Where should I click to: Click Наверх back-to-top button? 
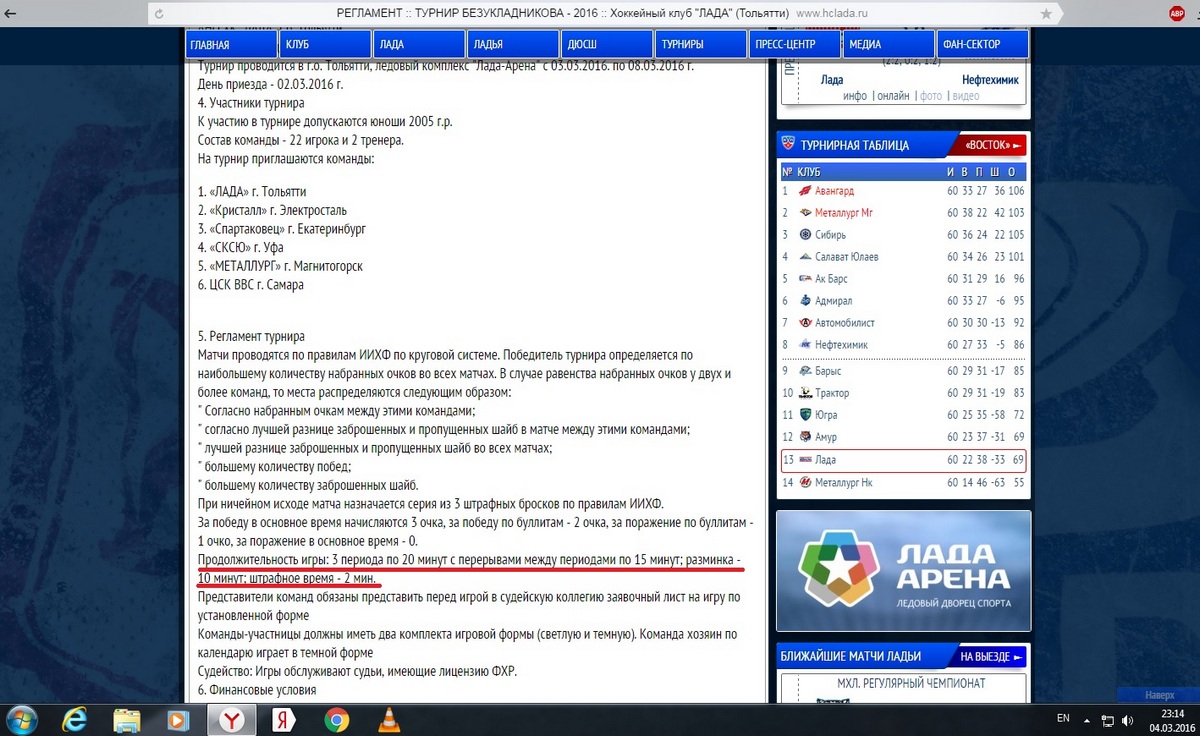click(x=1159, y=694)
